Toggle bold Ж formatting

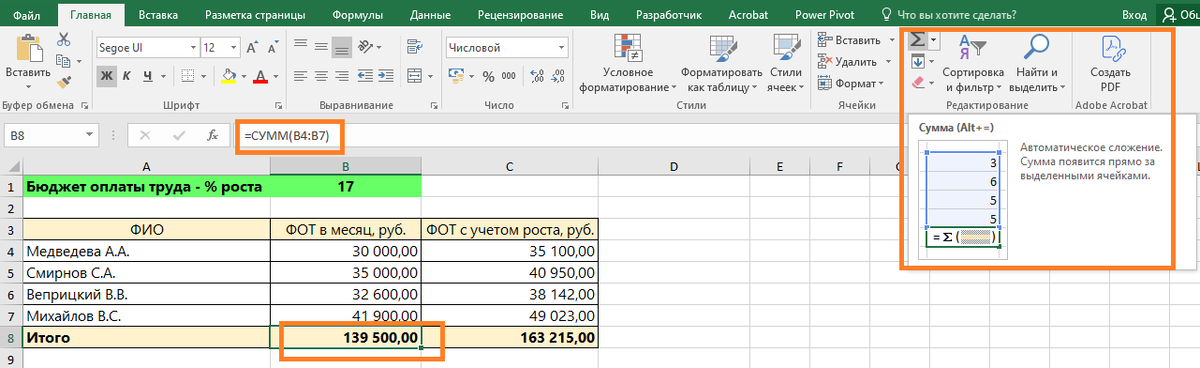(x=106, y=76)
